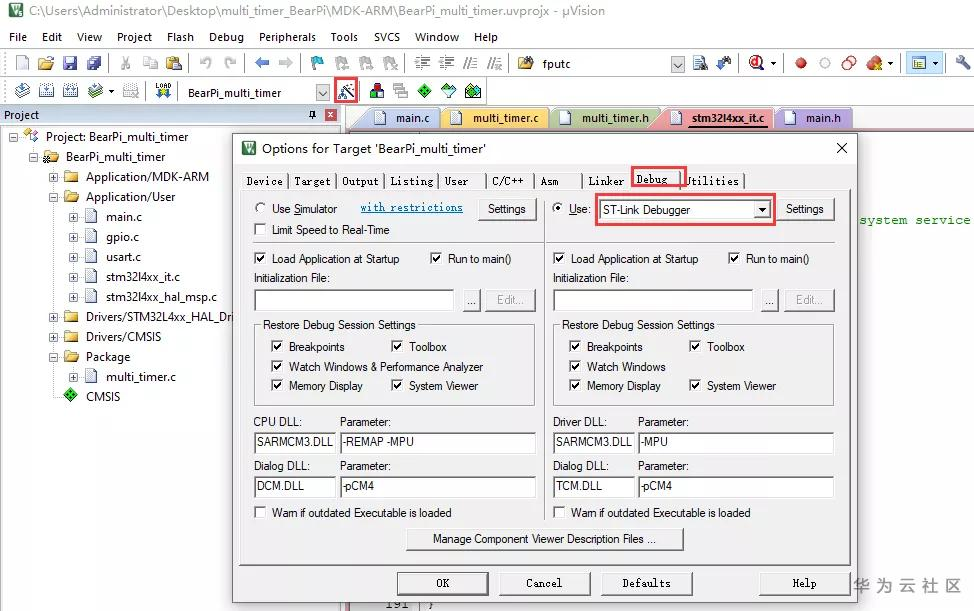Uncheck Load Application at Startup under simulator
The height and width of the screenshot is (611, 974).
coord(260,258)
